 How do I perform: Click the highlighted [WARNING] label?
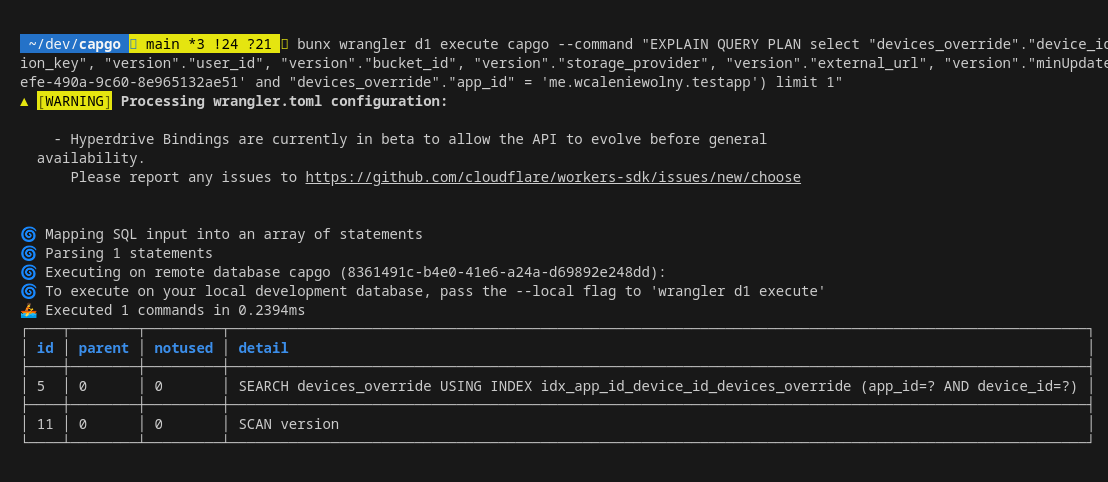coord(74,101)
